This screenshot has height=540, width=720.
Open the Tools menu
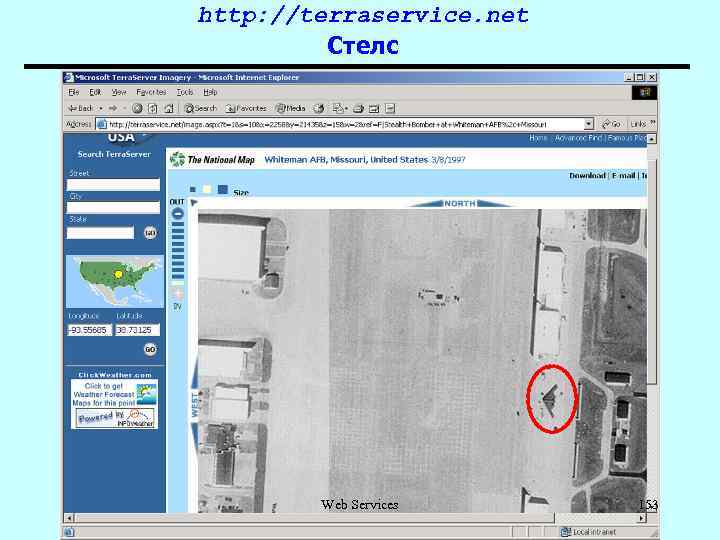pyautogui.click(x=185, y=92)
